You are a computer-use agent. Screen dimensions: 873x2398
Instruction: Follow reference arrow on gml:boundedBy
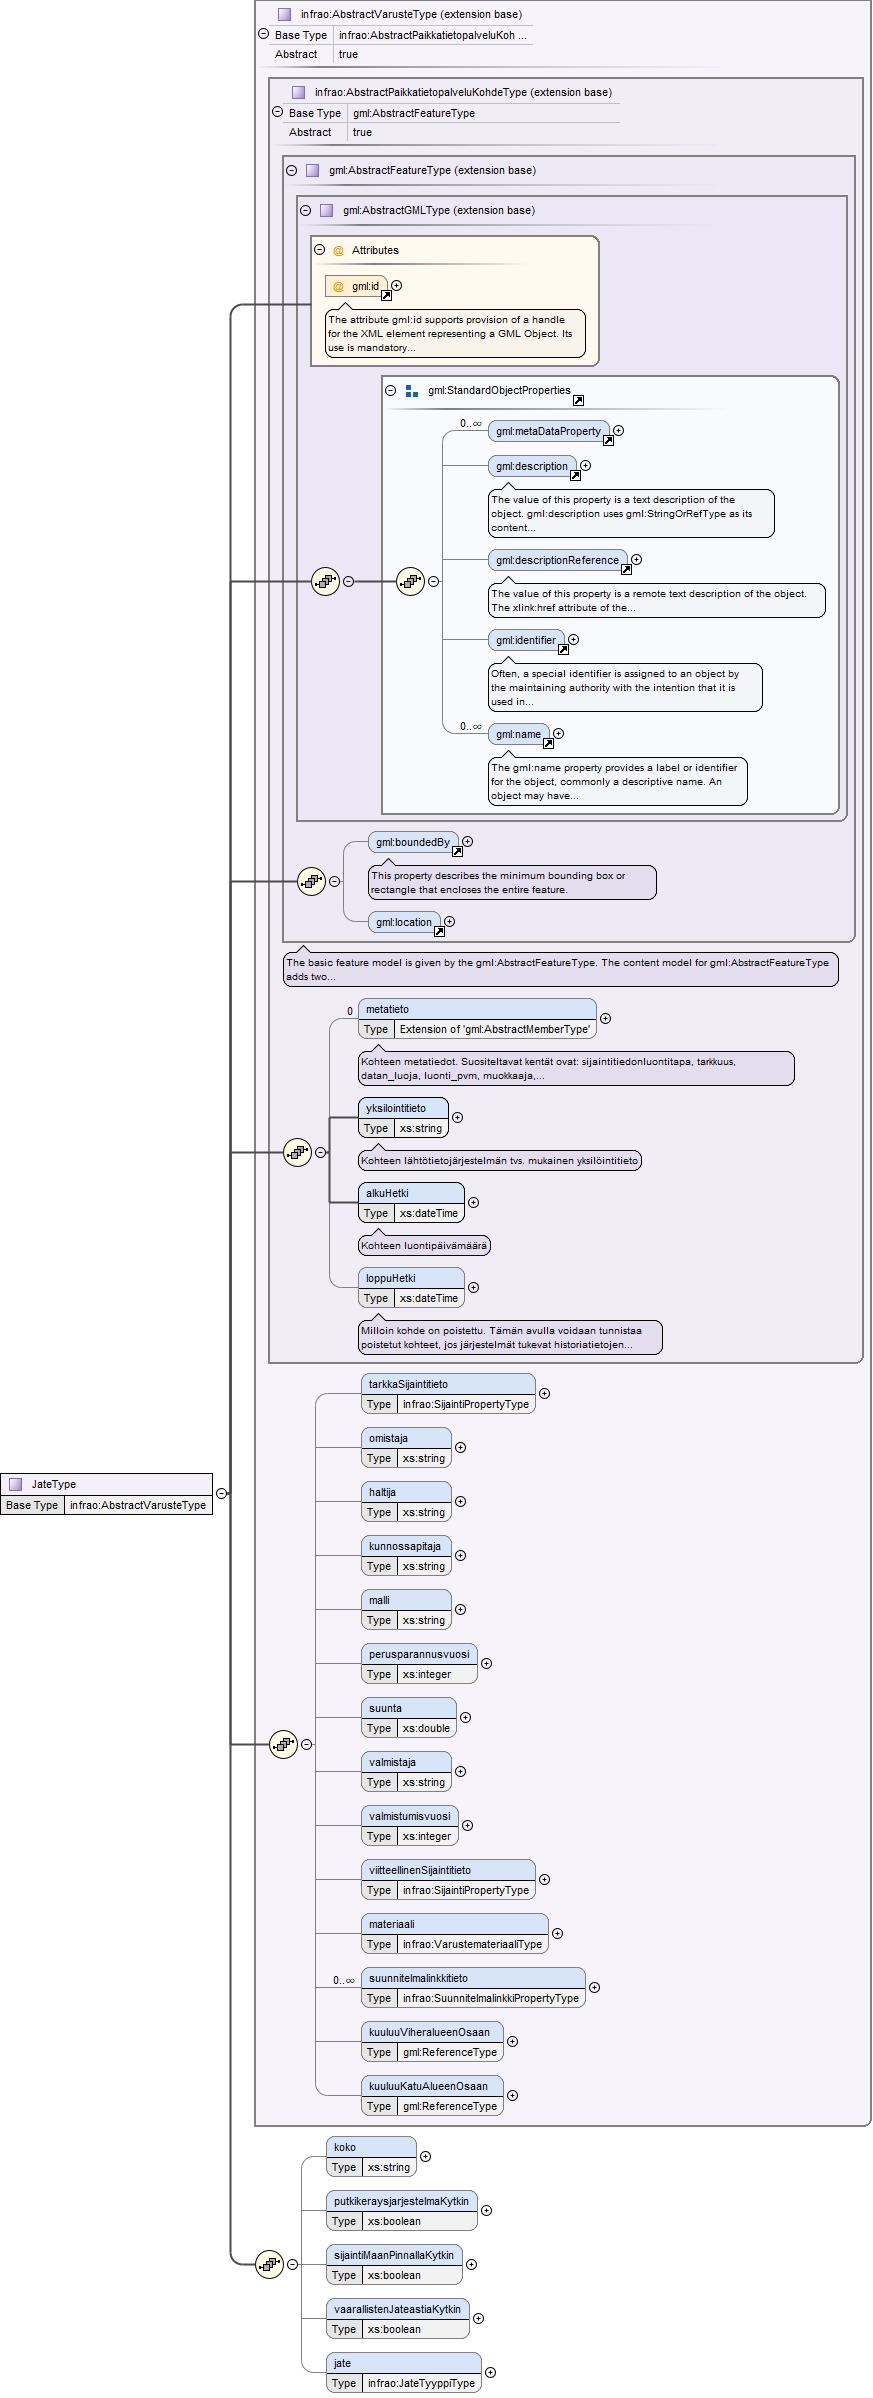[457, 851]
